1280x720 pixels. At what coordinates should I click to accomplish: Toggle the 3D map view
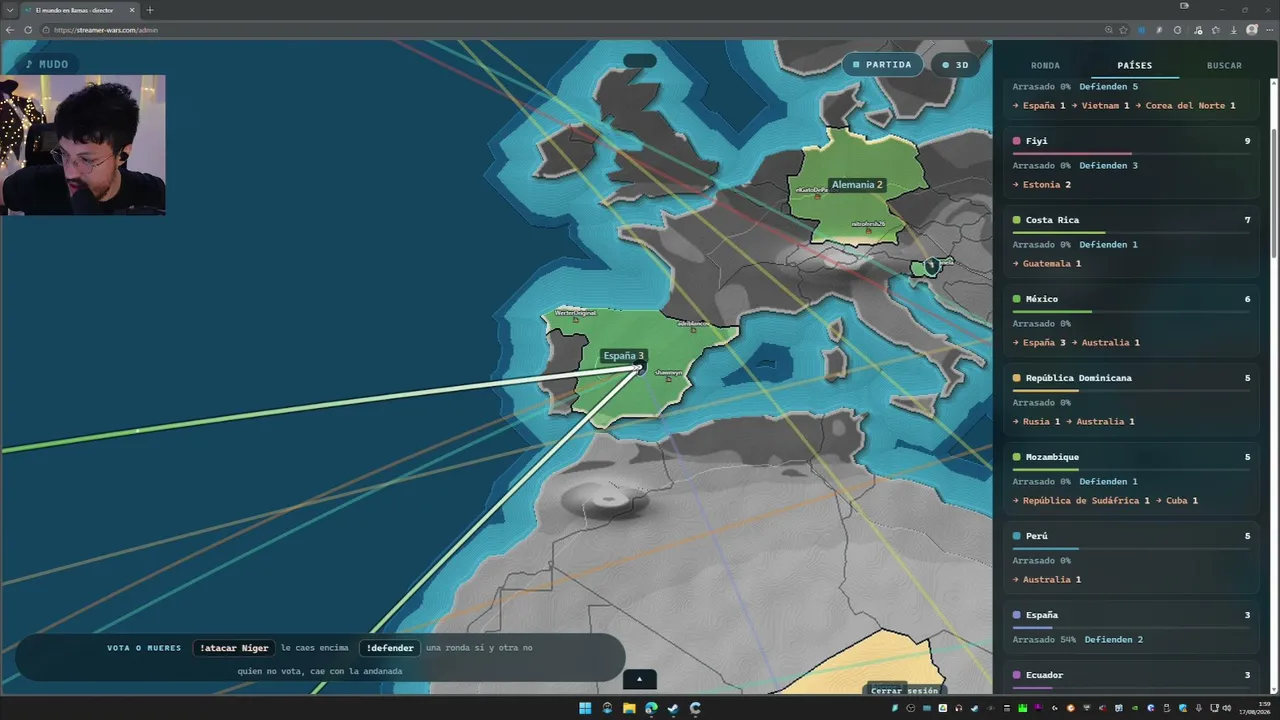(954, 65)
